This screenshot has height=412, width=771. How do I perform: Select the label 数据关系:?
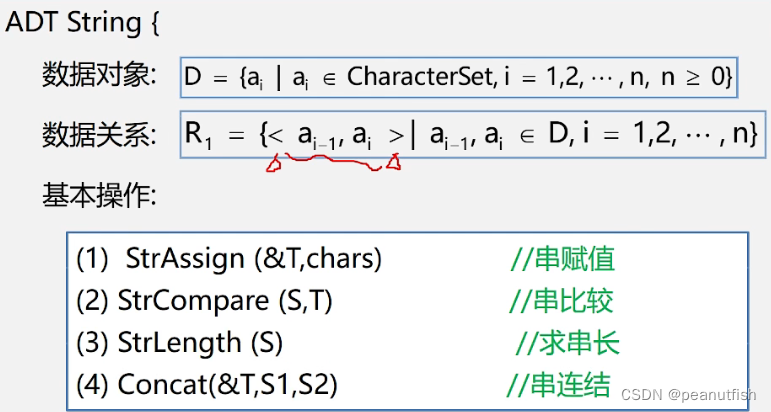click(x=99, y=135)
